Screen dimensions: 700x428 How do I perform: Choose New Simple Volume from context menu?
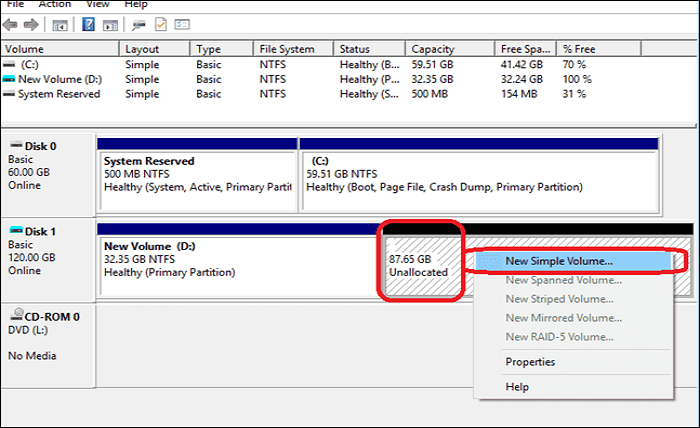click(559, 261)
